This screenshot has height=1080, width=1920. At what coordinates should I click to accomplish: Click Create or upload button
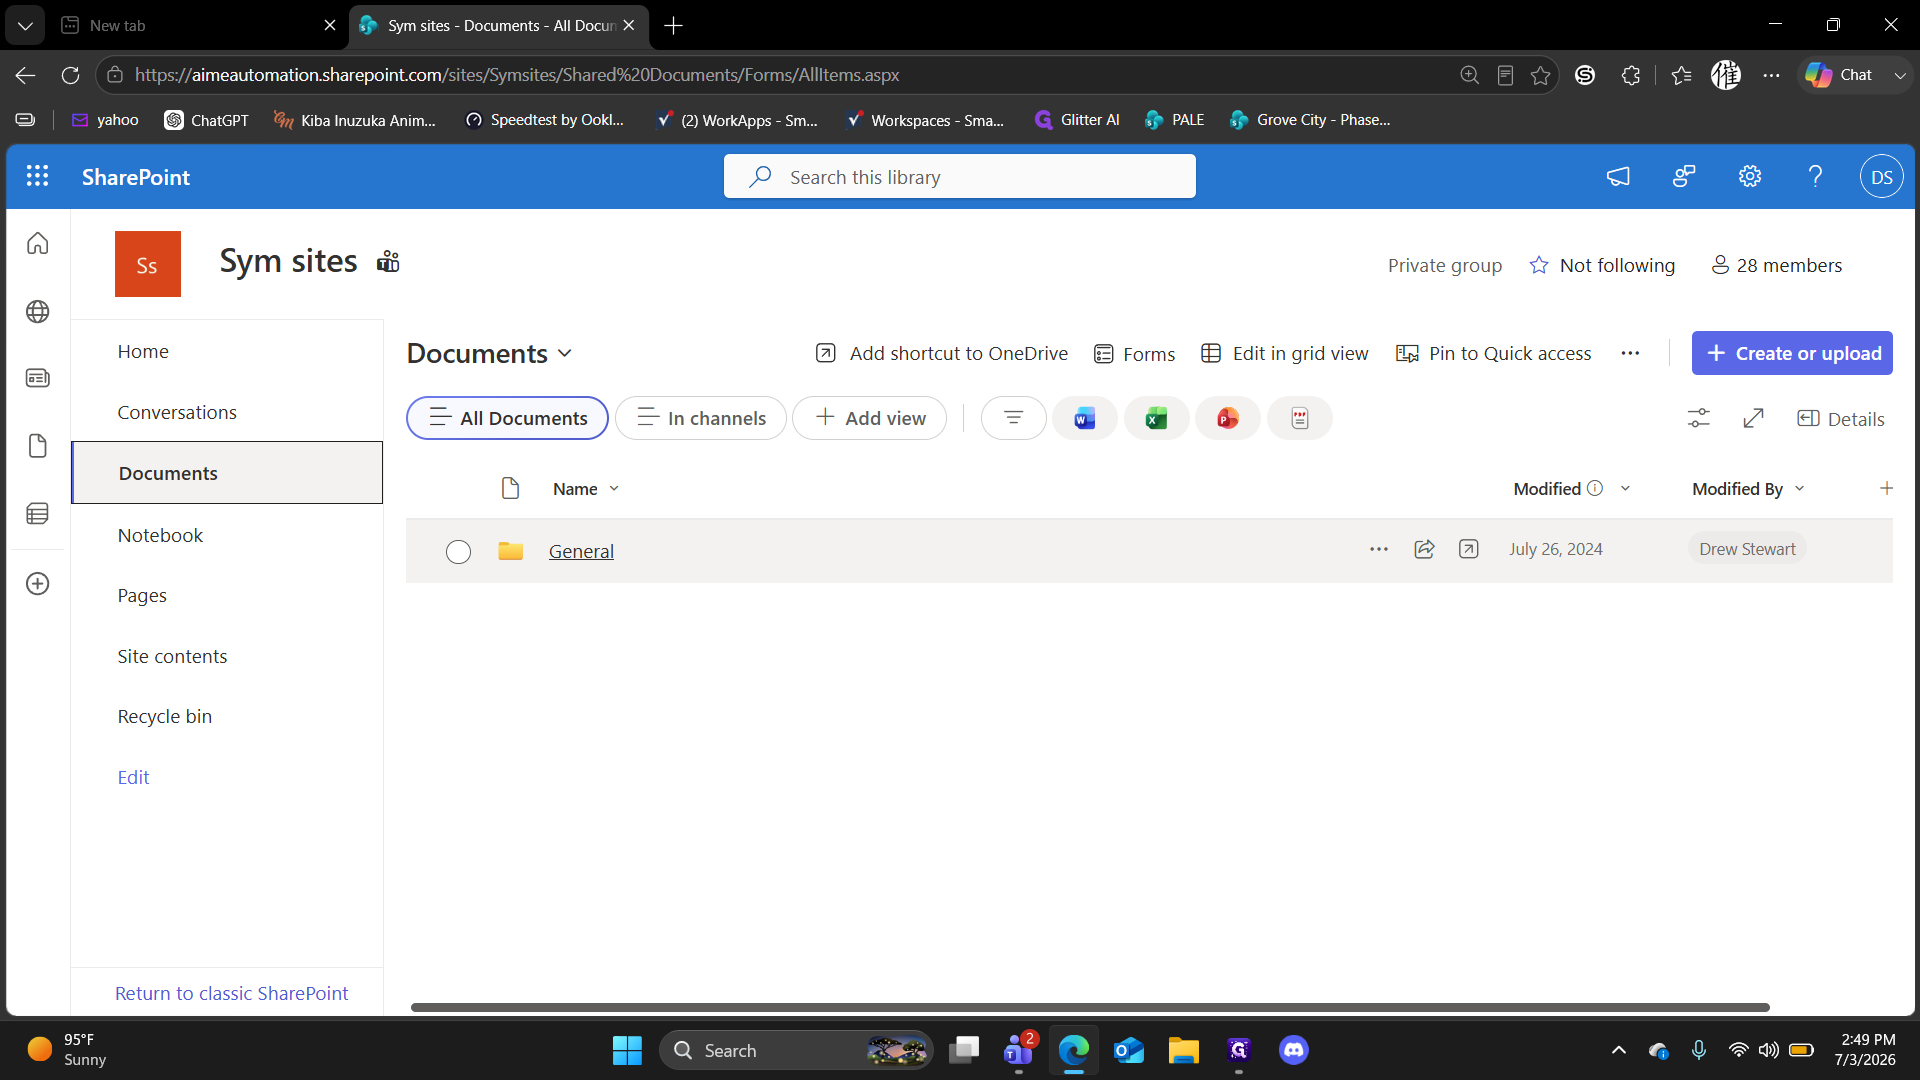1792,353
